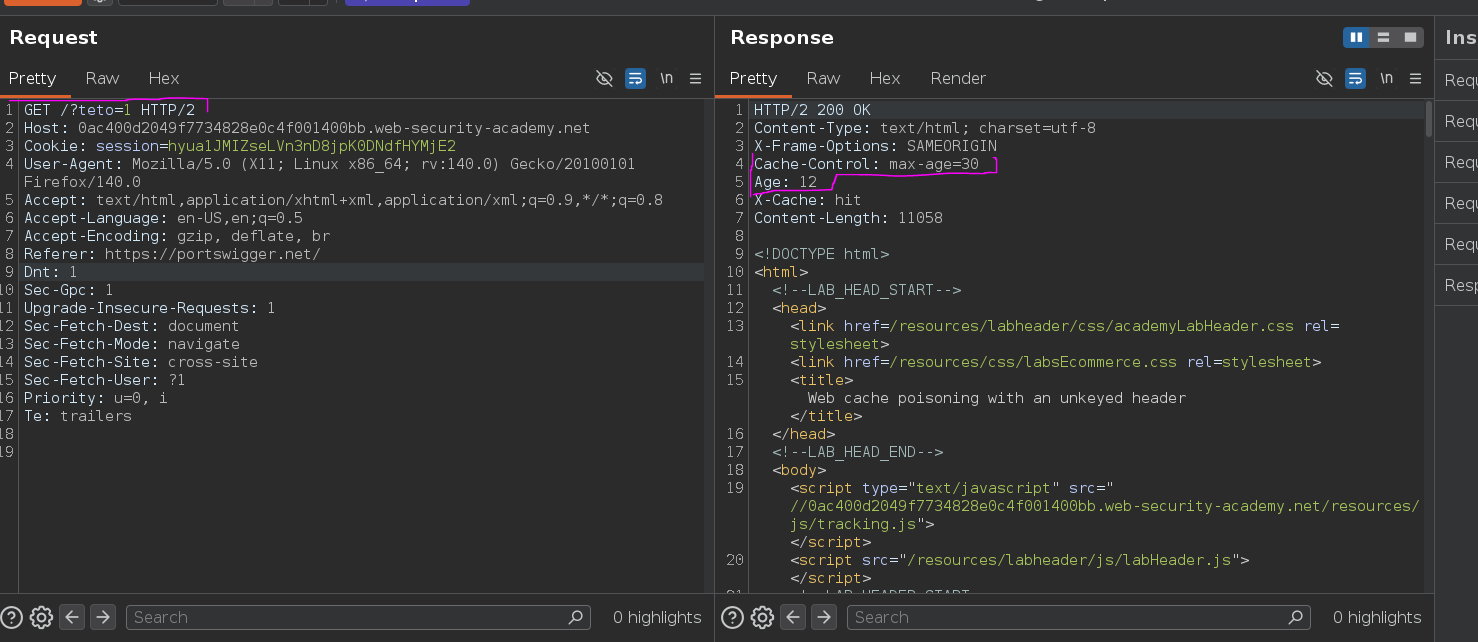
Task: Open Response search help icon
Action: pyautogui.click(x=733, y=617)
